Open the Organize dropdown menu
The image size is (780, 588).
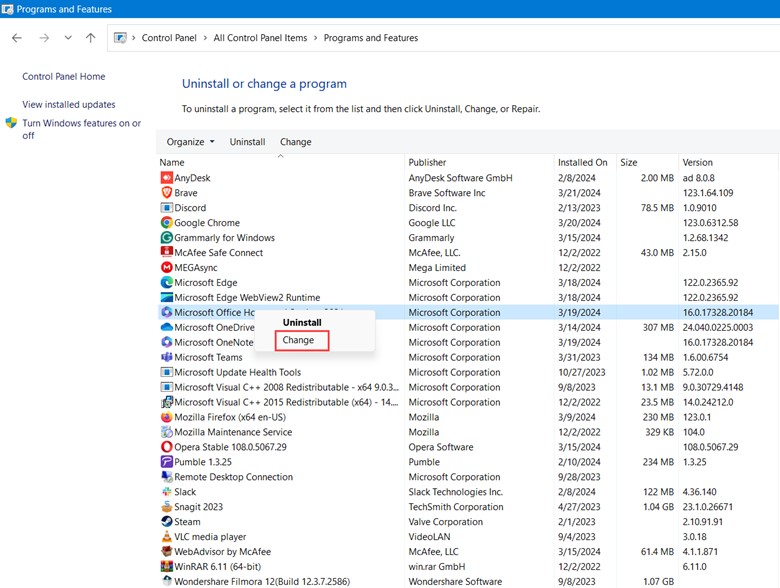pyautogui.click(x=191, y=142)
